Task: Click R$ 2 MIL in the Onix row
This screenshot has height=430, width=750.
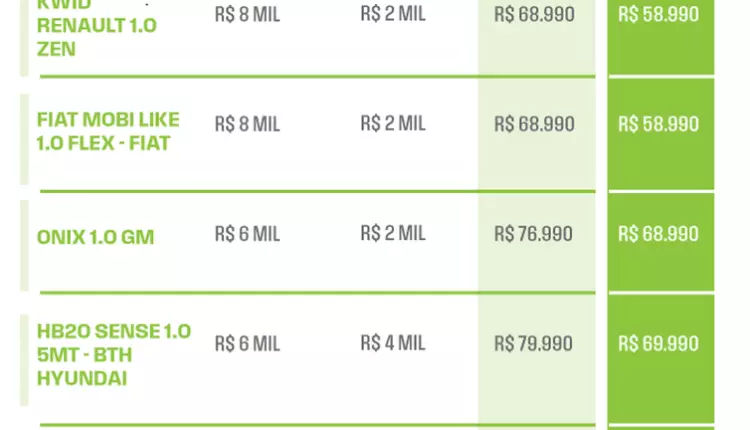Action: click(x=393, y=234)
